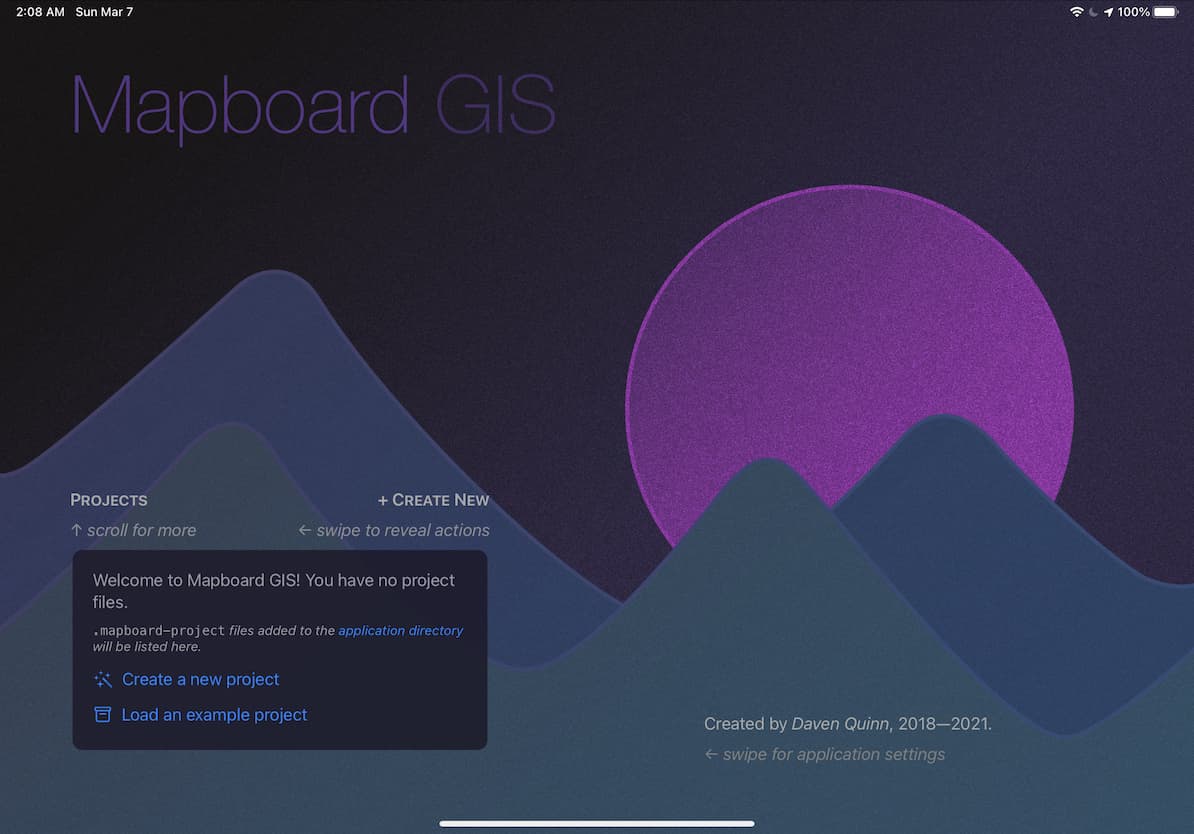This screenshot has height=834, width=1194.
Task: Click the Welcome to Mapboard GIS message text
Action: pos(273,591)
